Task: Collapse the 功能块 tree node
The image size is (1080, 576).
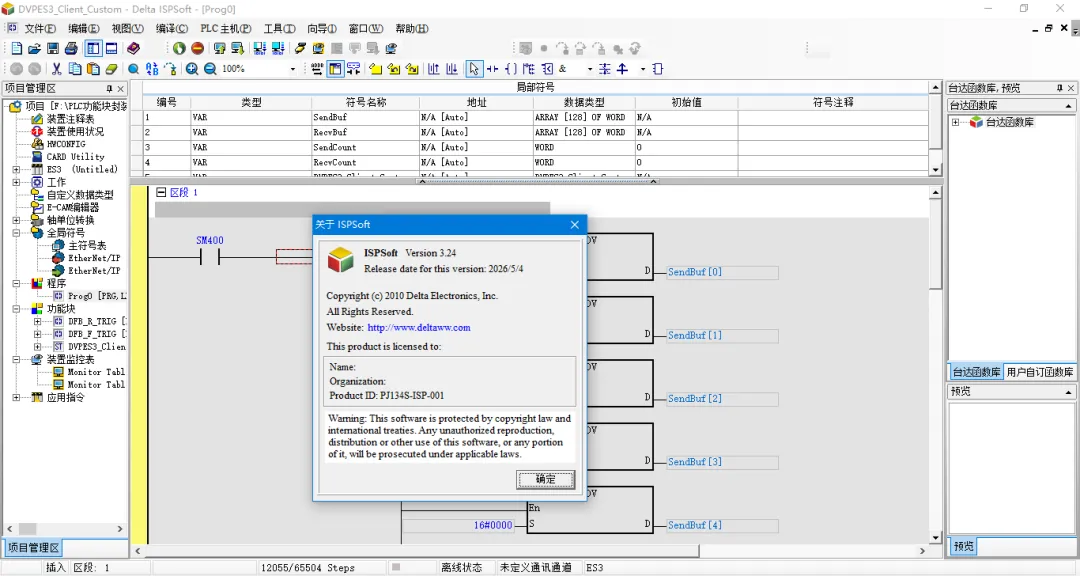Action: [16, 309]
